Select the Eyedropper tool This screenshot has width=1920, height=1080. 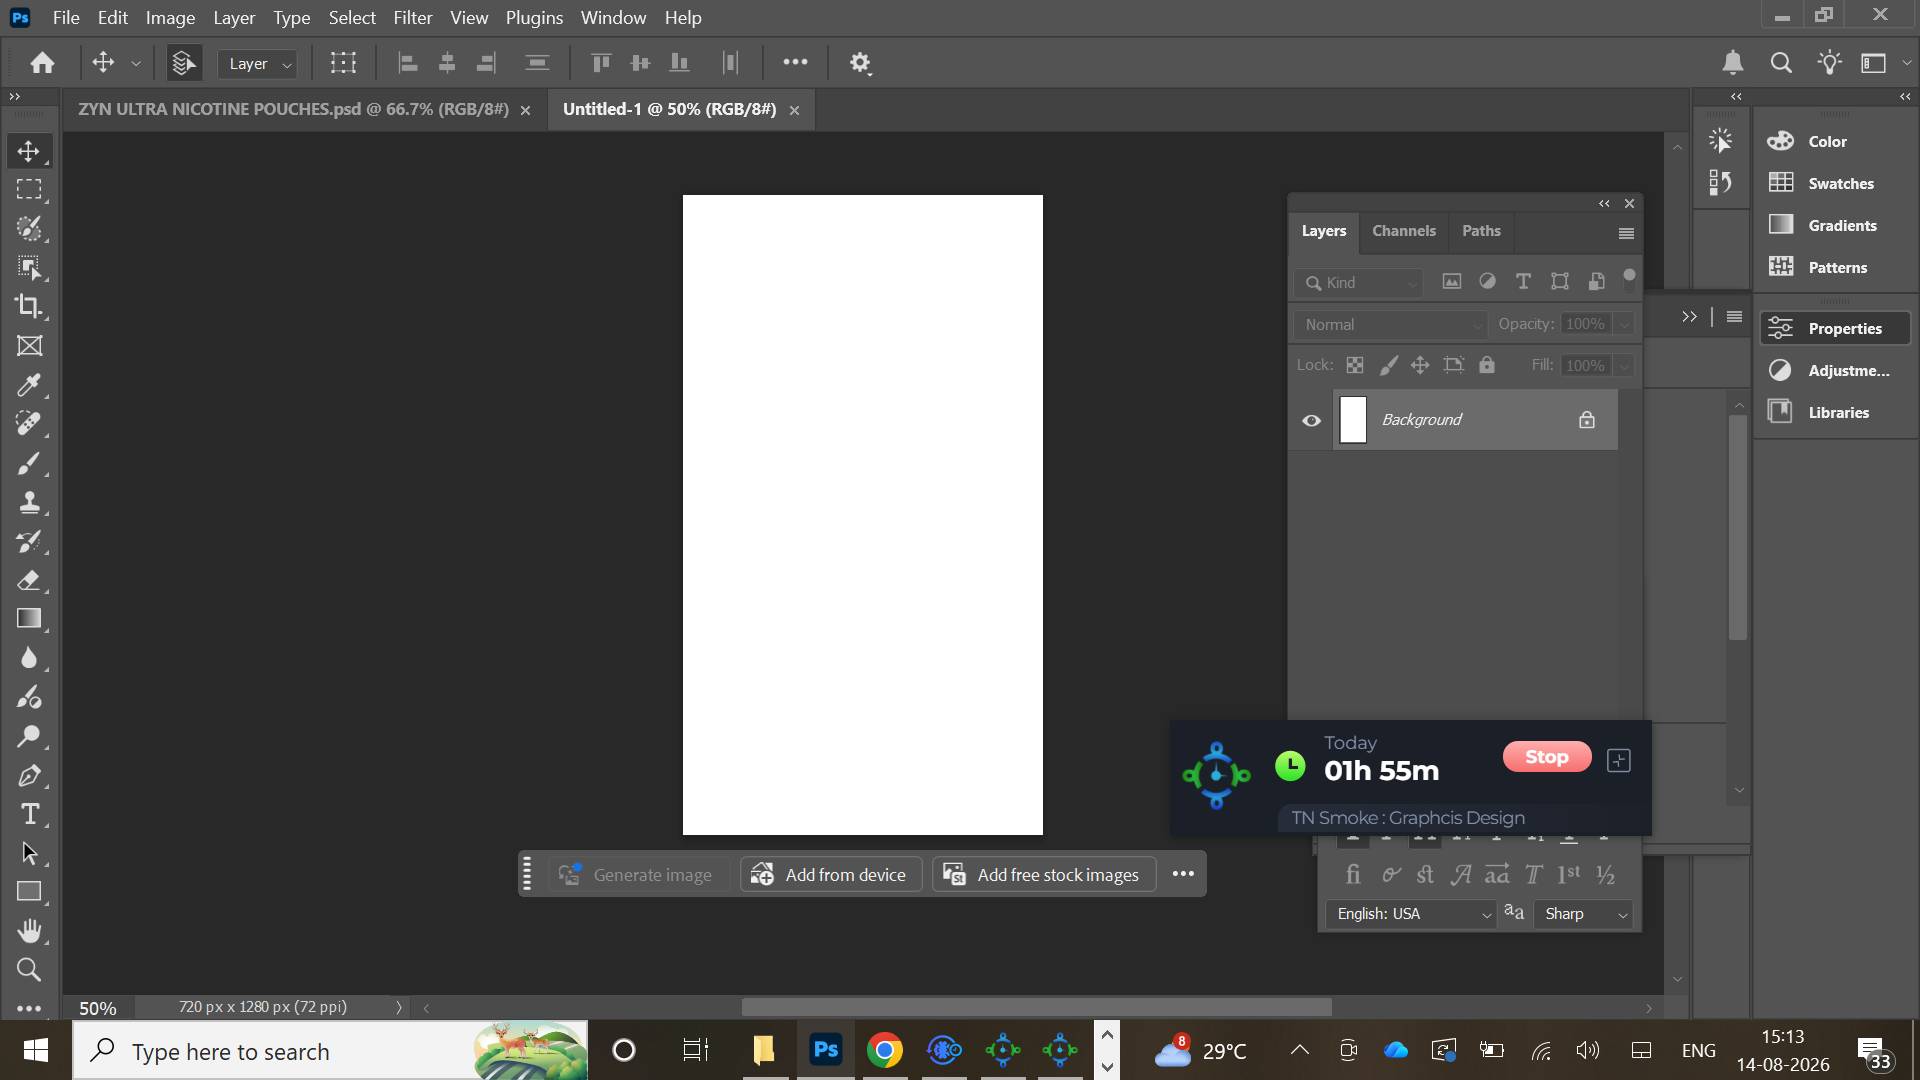29,385
